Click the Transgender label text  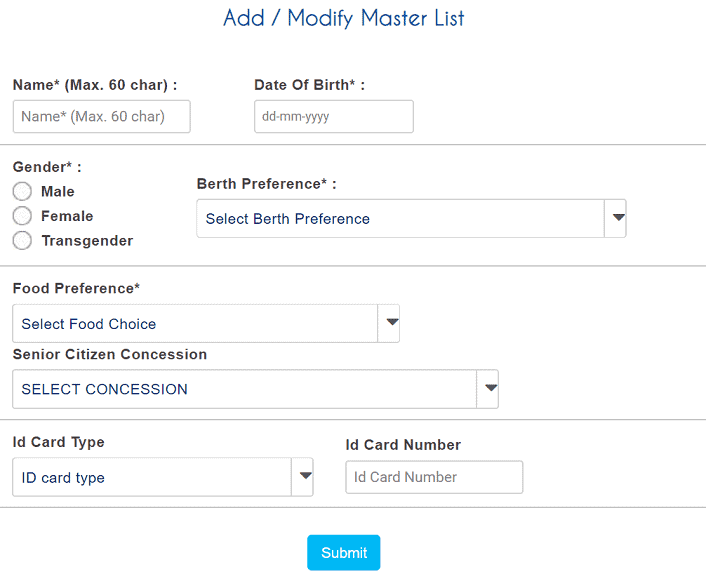[x=87, y=241]
